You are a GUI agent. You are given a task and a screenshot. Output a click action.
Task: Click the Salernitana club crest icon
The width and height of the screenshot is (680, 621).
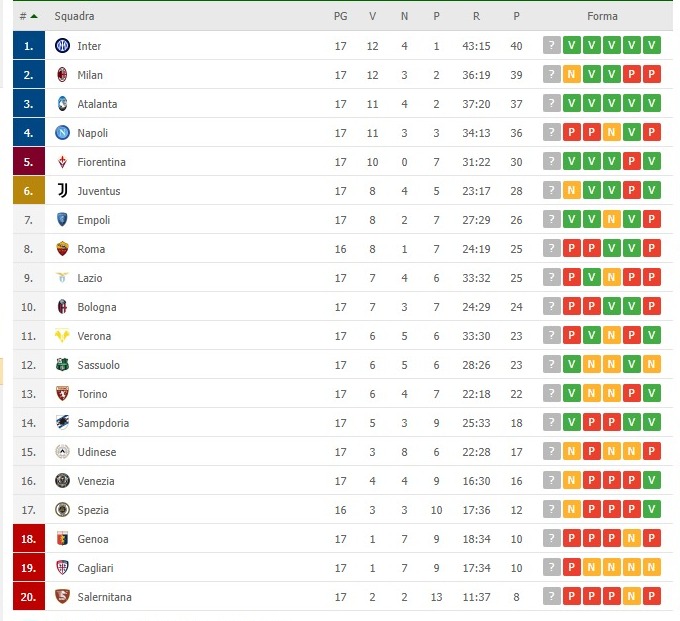[62, 597]
